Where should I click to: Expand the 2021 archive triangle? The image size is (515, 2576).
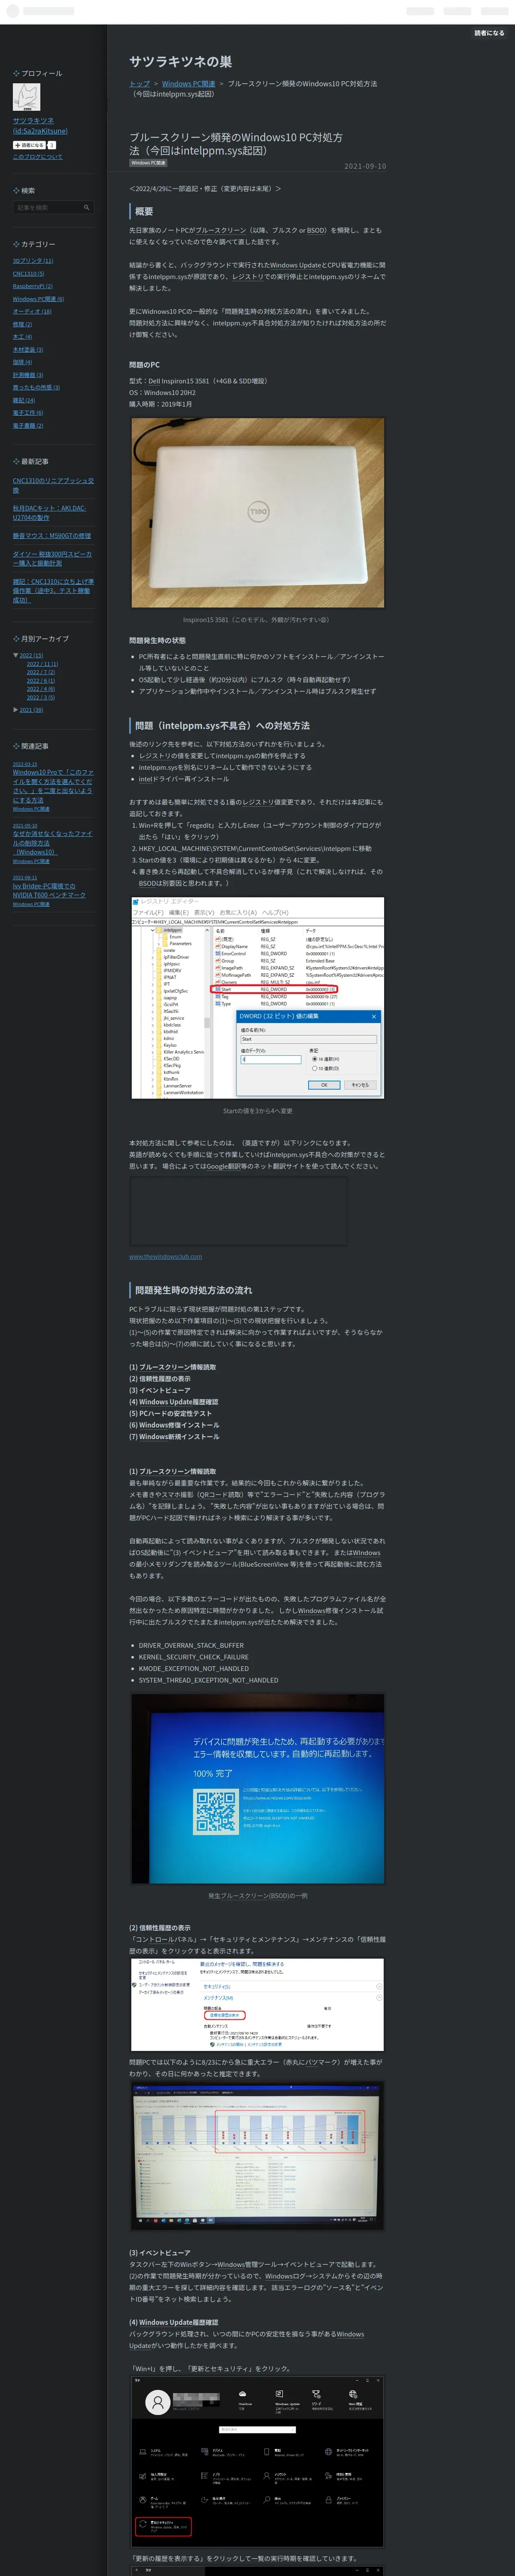[x=15, y=710]
